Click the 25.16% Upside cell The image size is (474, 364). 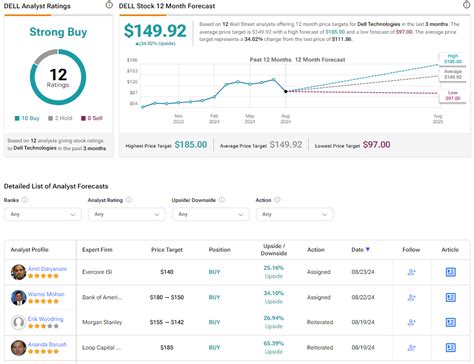coord(274,272)
